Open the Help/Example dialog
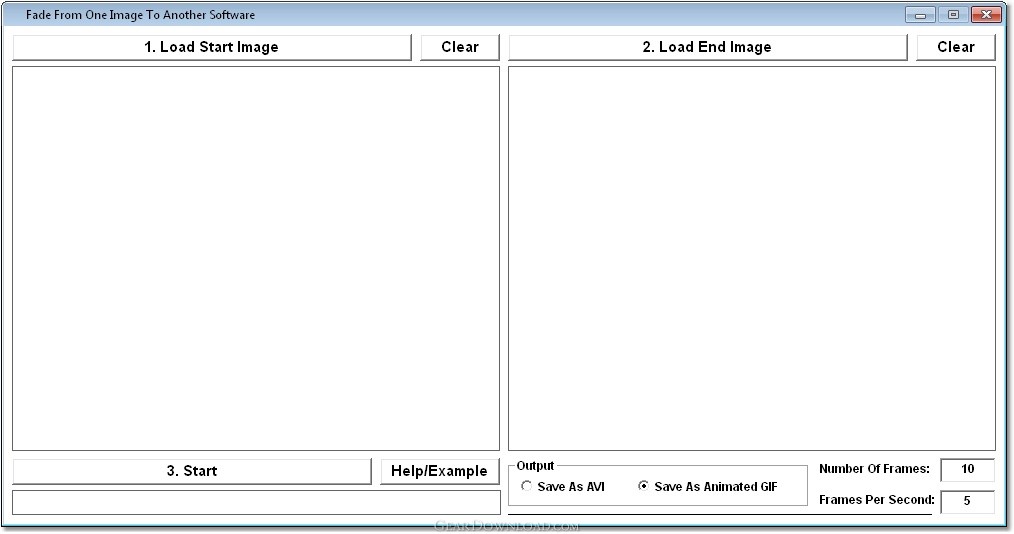Viewport: 1014px width, 534px height. point(439,471)
